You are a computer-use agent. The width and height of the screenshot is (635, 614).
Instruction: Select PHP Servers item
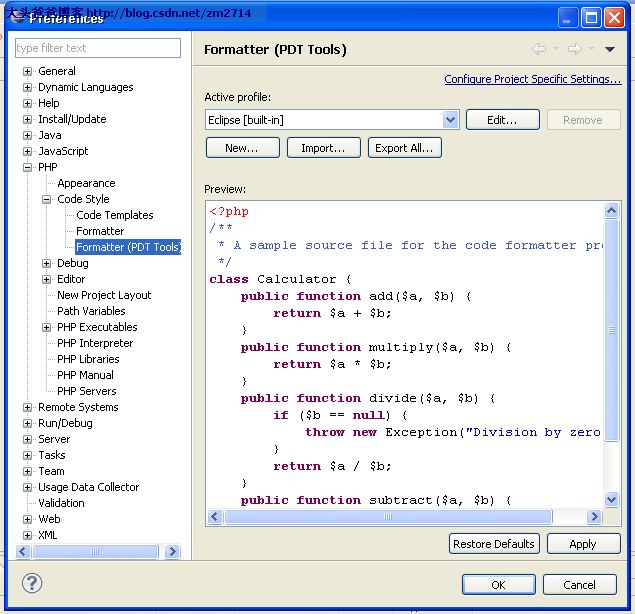(87, 391)
